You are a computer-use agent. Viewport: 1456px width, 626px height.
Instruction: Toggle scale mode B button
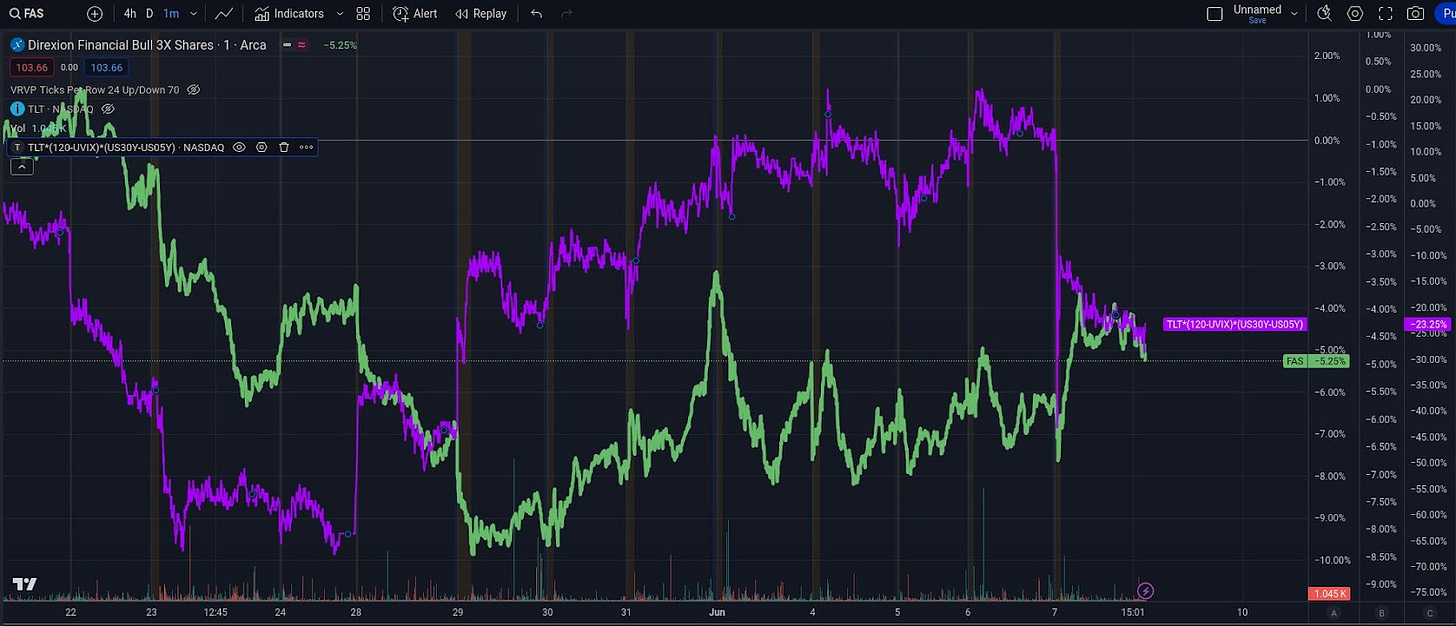(x=1382, y=613)
